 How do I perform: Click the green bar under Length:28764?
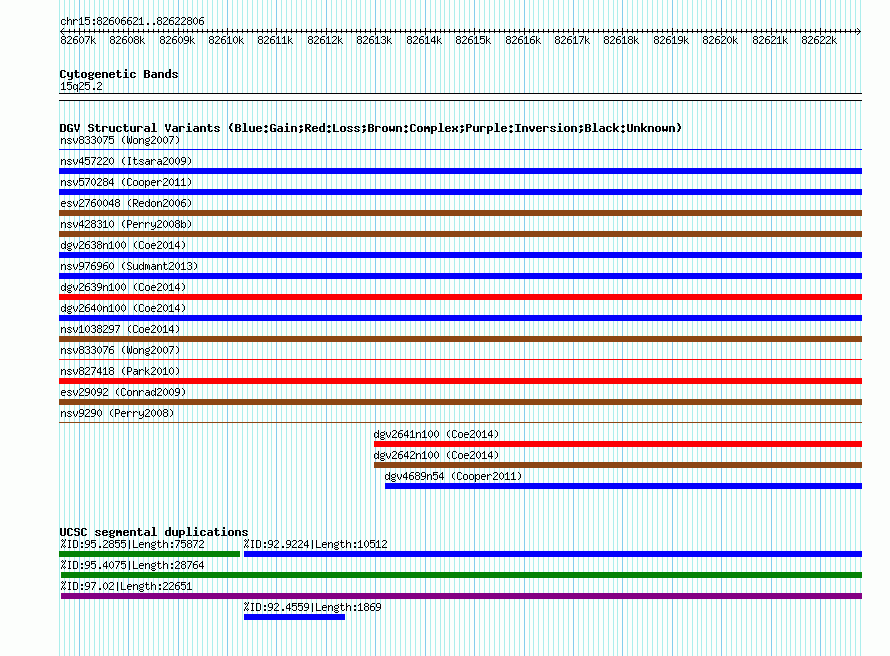pyautogui.click(x=461, y=575)
